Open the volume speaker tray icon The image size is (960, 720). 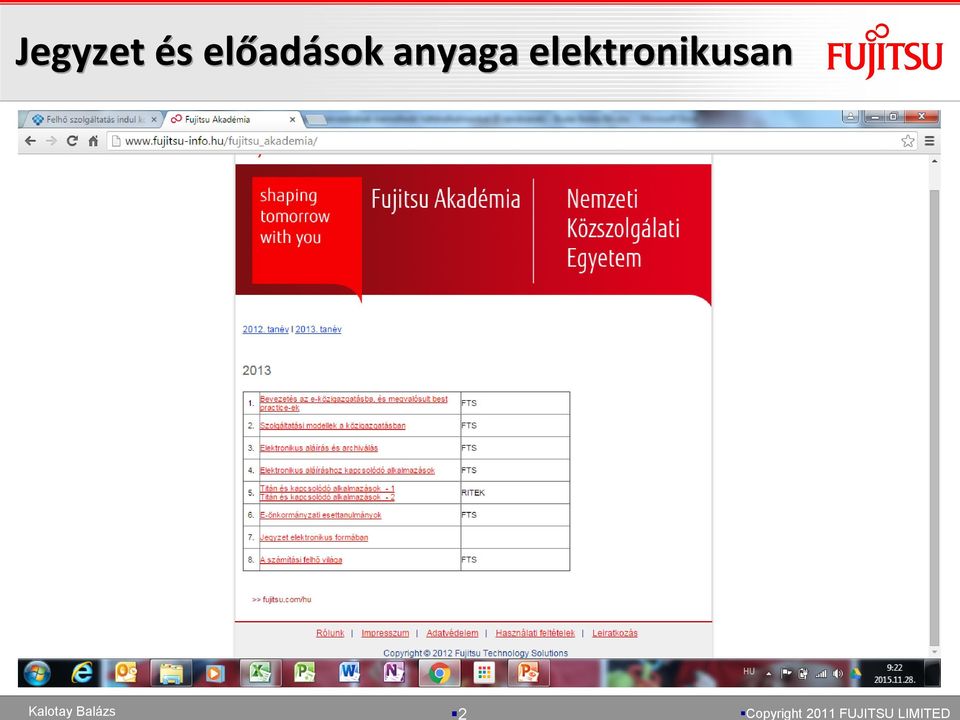click(838, 673)
